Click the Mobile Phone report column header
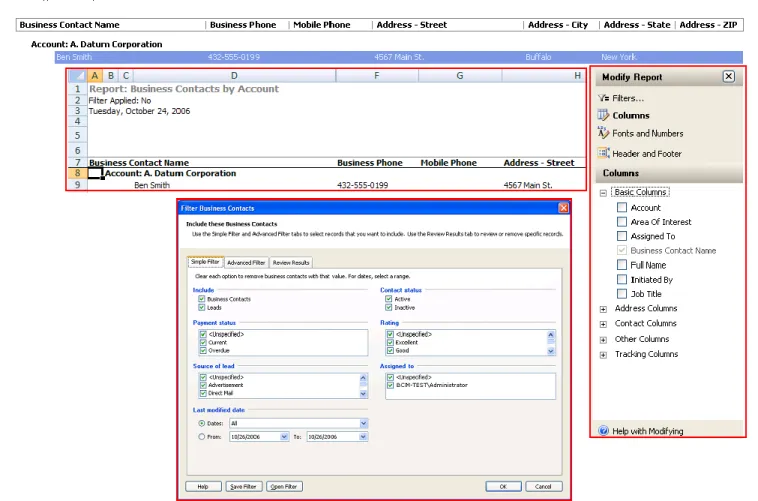This screenshot has width=758, height=501. click(x=321, y=25)
